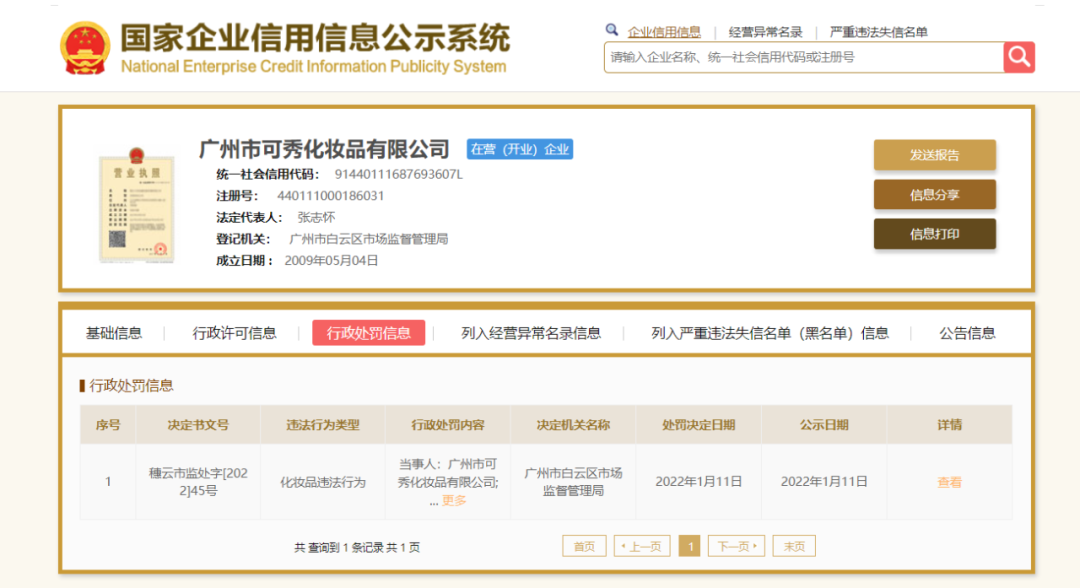This screenshot has height=588, width=1080.
Task: Click document number 穗云市监处字[2022]45号 cell
Action: tap(198, 482)
